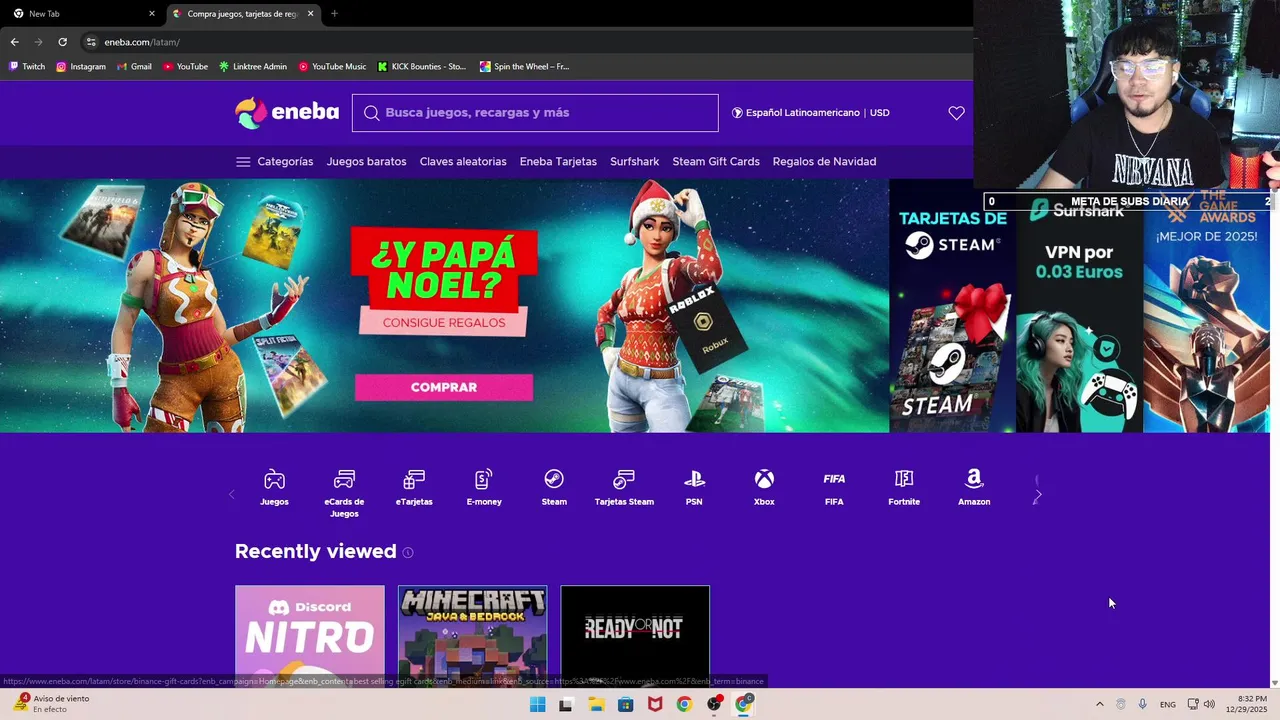Open the eCards de Juegos category
This screenshot has height=720, width=1280.
(x=344, y=494)
